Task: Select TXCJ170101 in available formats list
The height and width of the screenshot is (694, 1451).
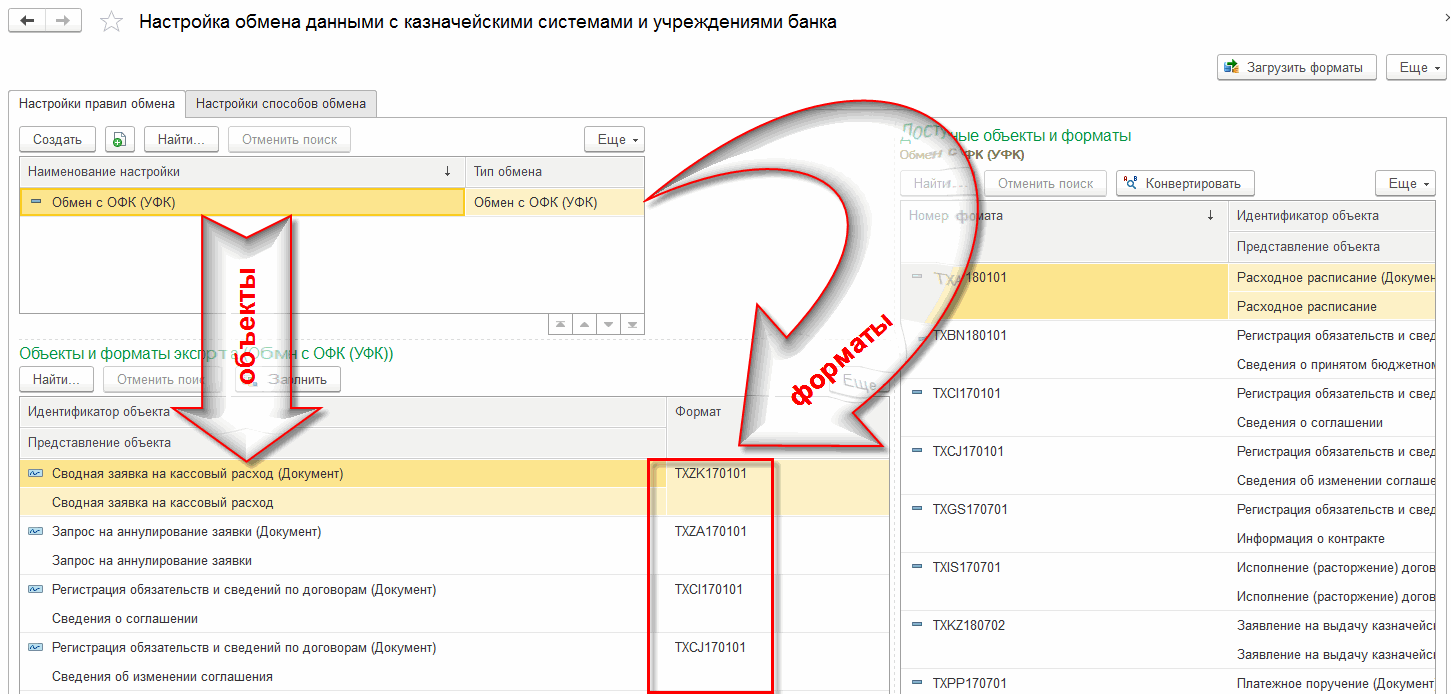Action: tap(969, 452)
